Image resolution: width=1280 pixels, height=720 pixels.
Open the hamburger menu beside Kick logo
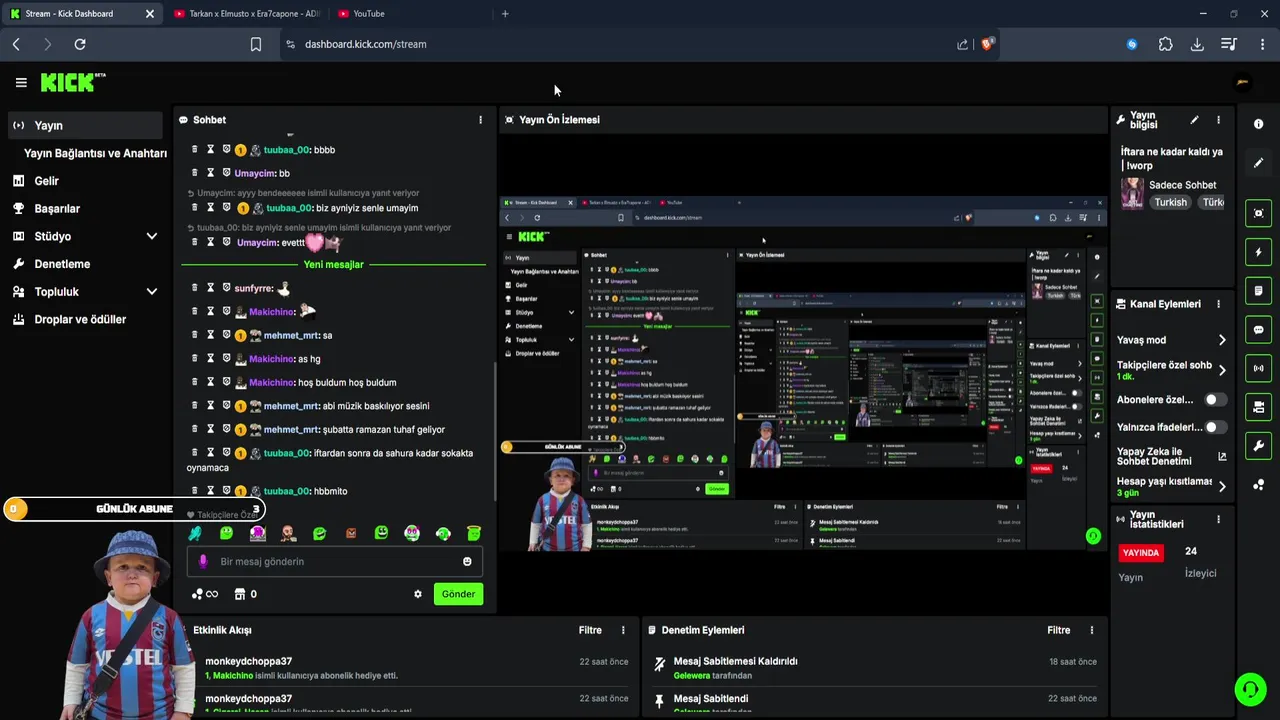[21, 83]
